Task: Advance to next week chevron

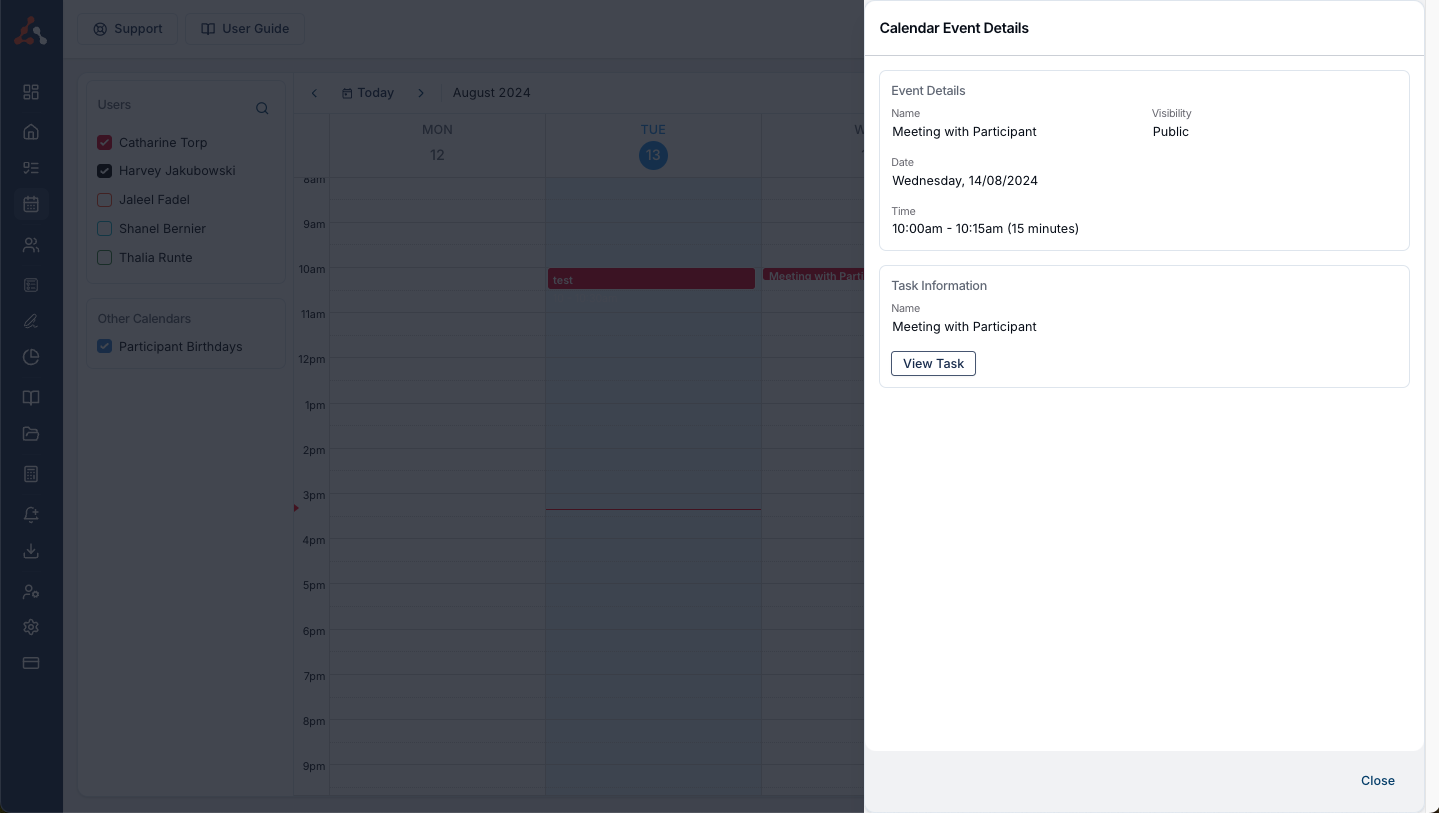Action: 421,93
